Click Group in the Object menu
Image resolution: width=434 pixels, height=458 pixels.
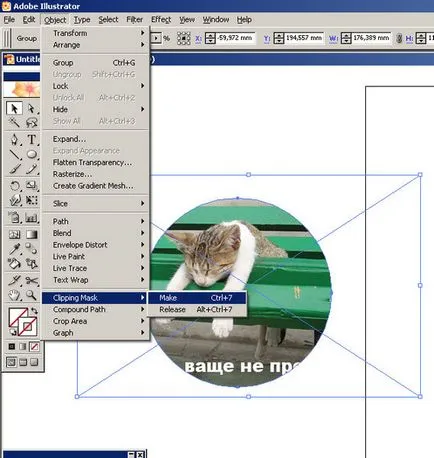[96, 63]
